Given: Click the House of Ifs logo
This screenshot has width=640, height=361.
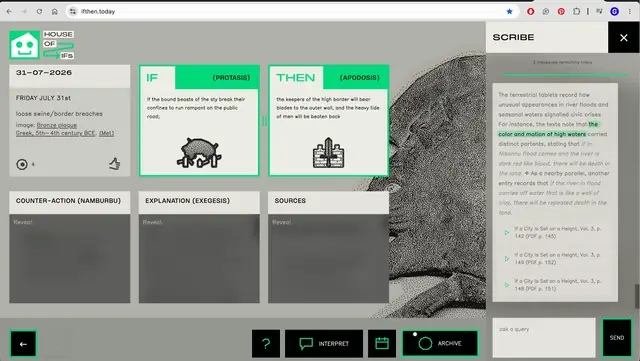Looking at the screenshot, I should click(x=42, y=45).
